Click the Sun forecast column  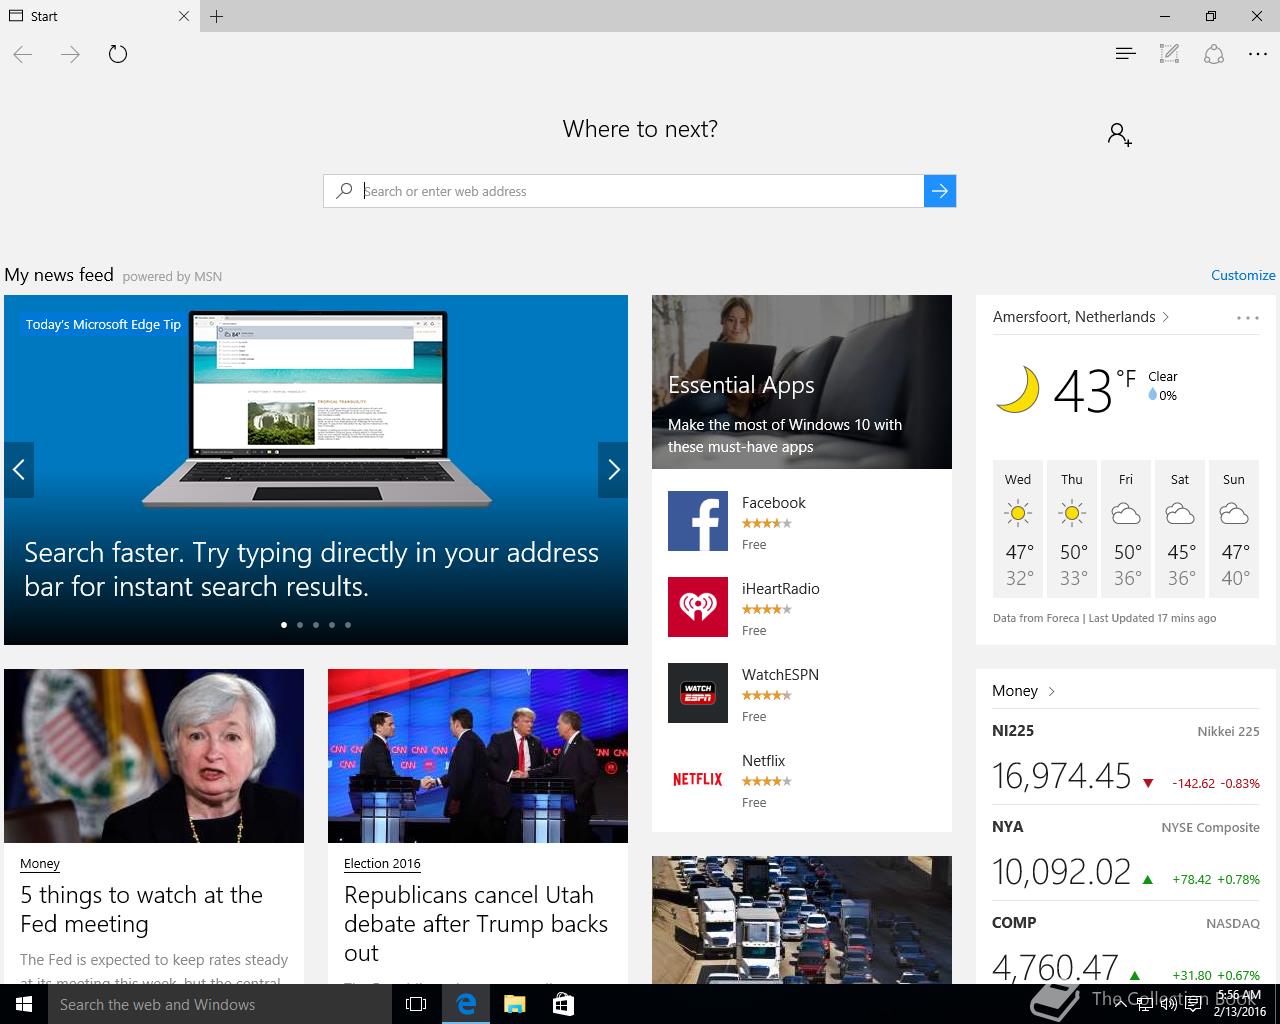pos(1234,528)
